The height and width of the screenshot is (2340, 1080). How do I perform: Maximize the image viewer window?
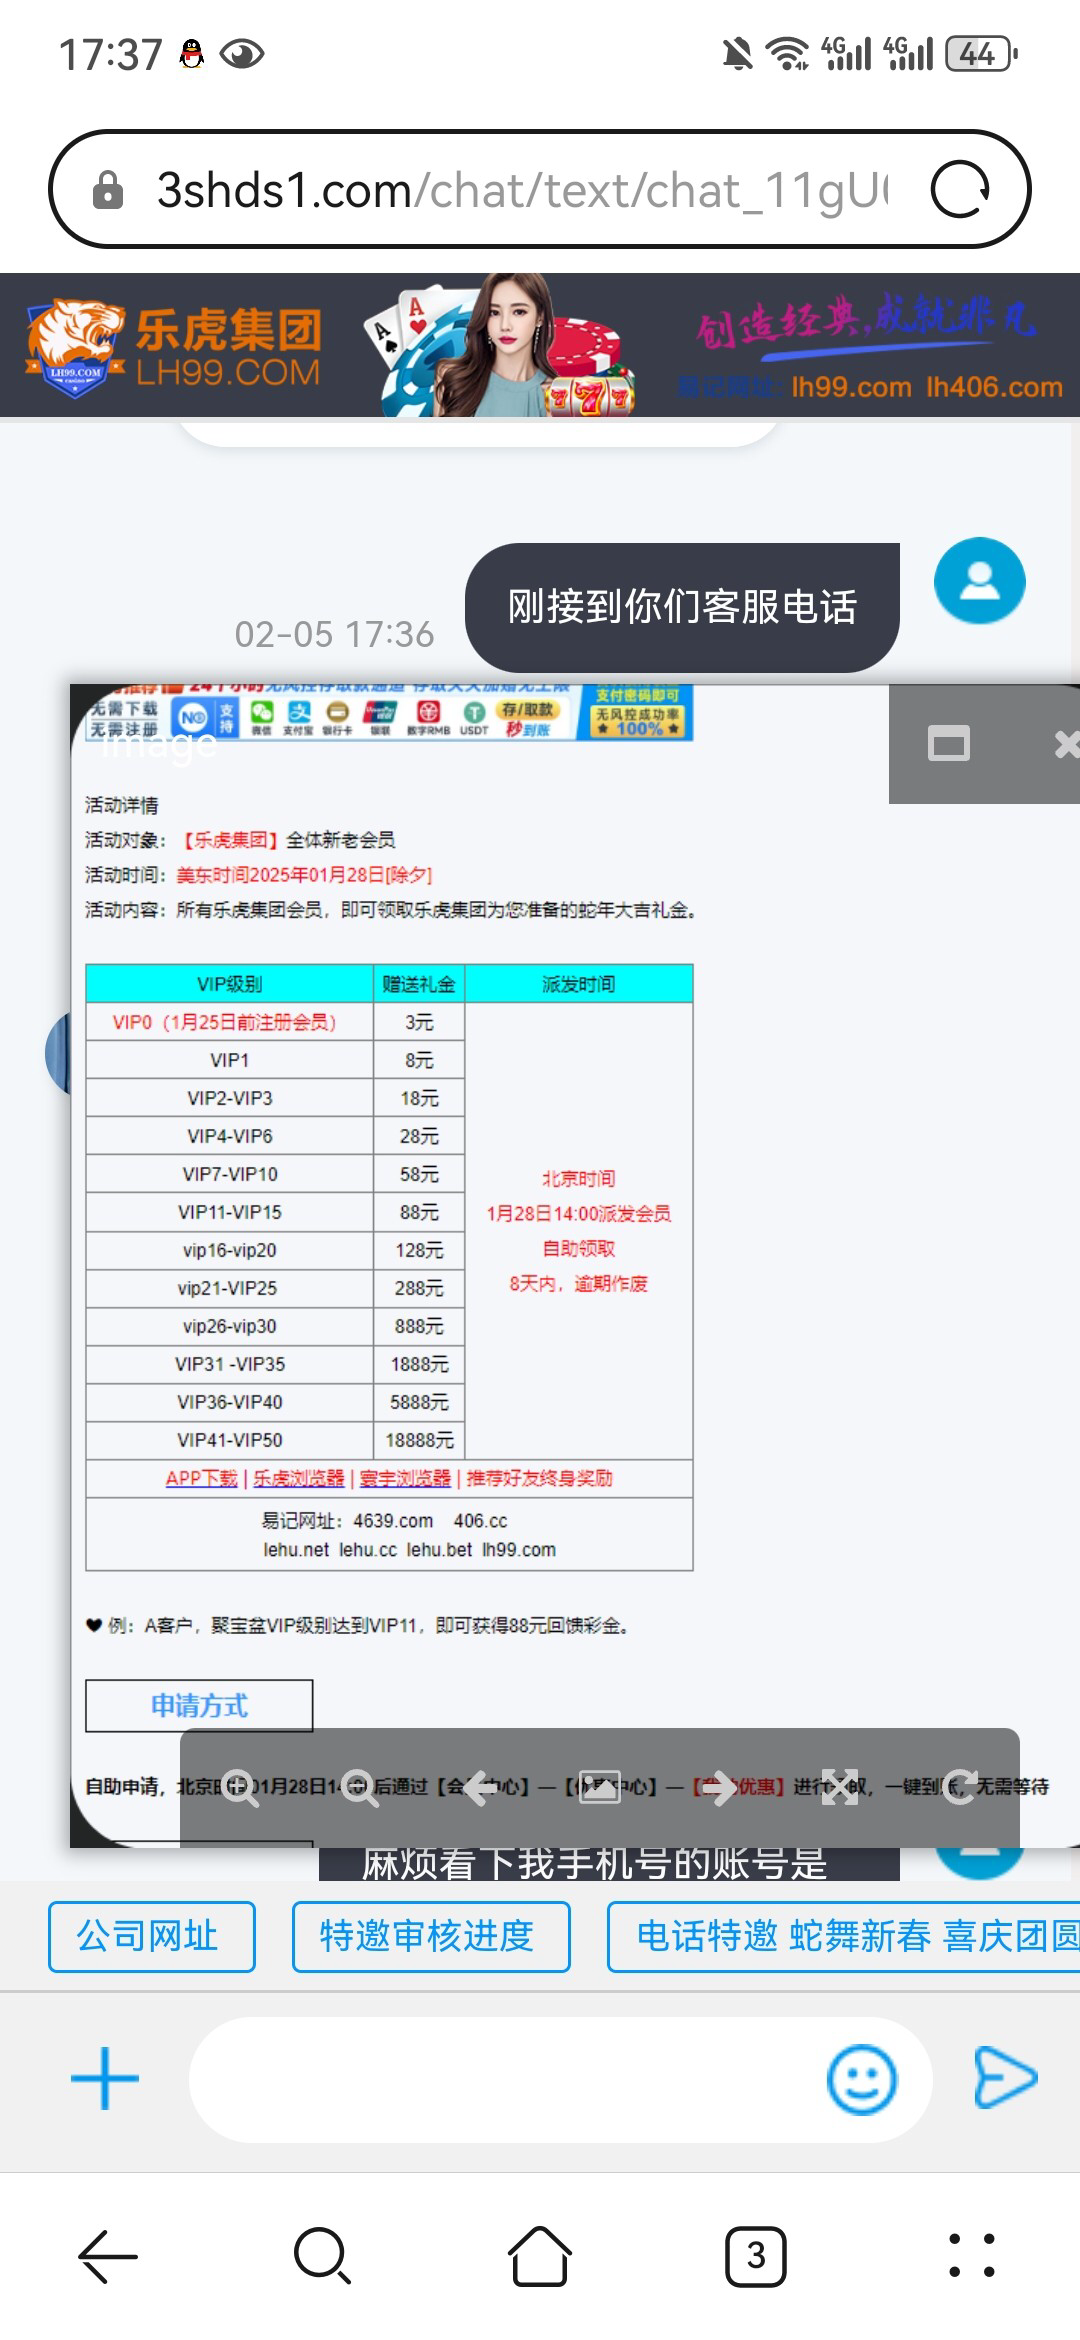click(948, 744)
